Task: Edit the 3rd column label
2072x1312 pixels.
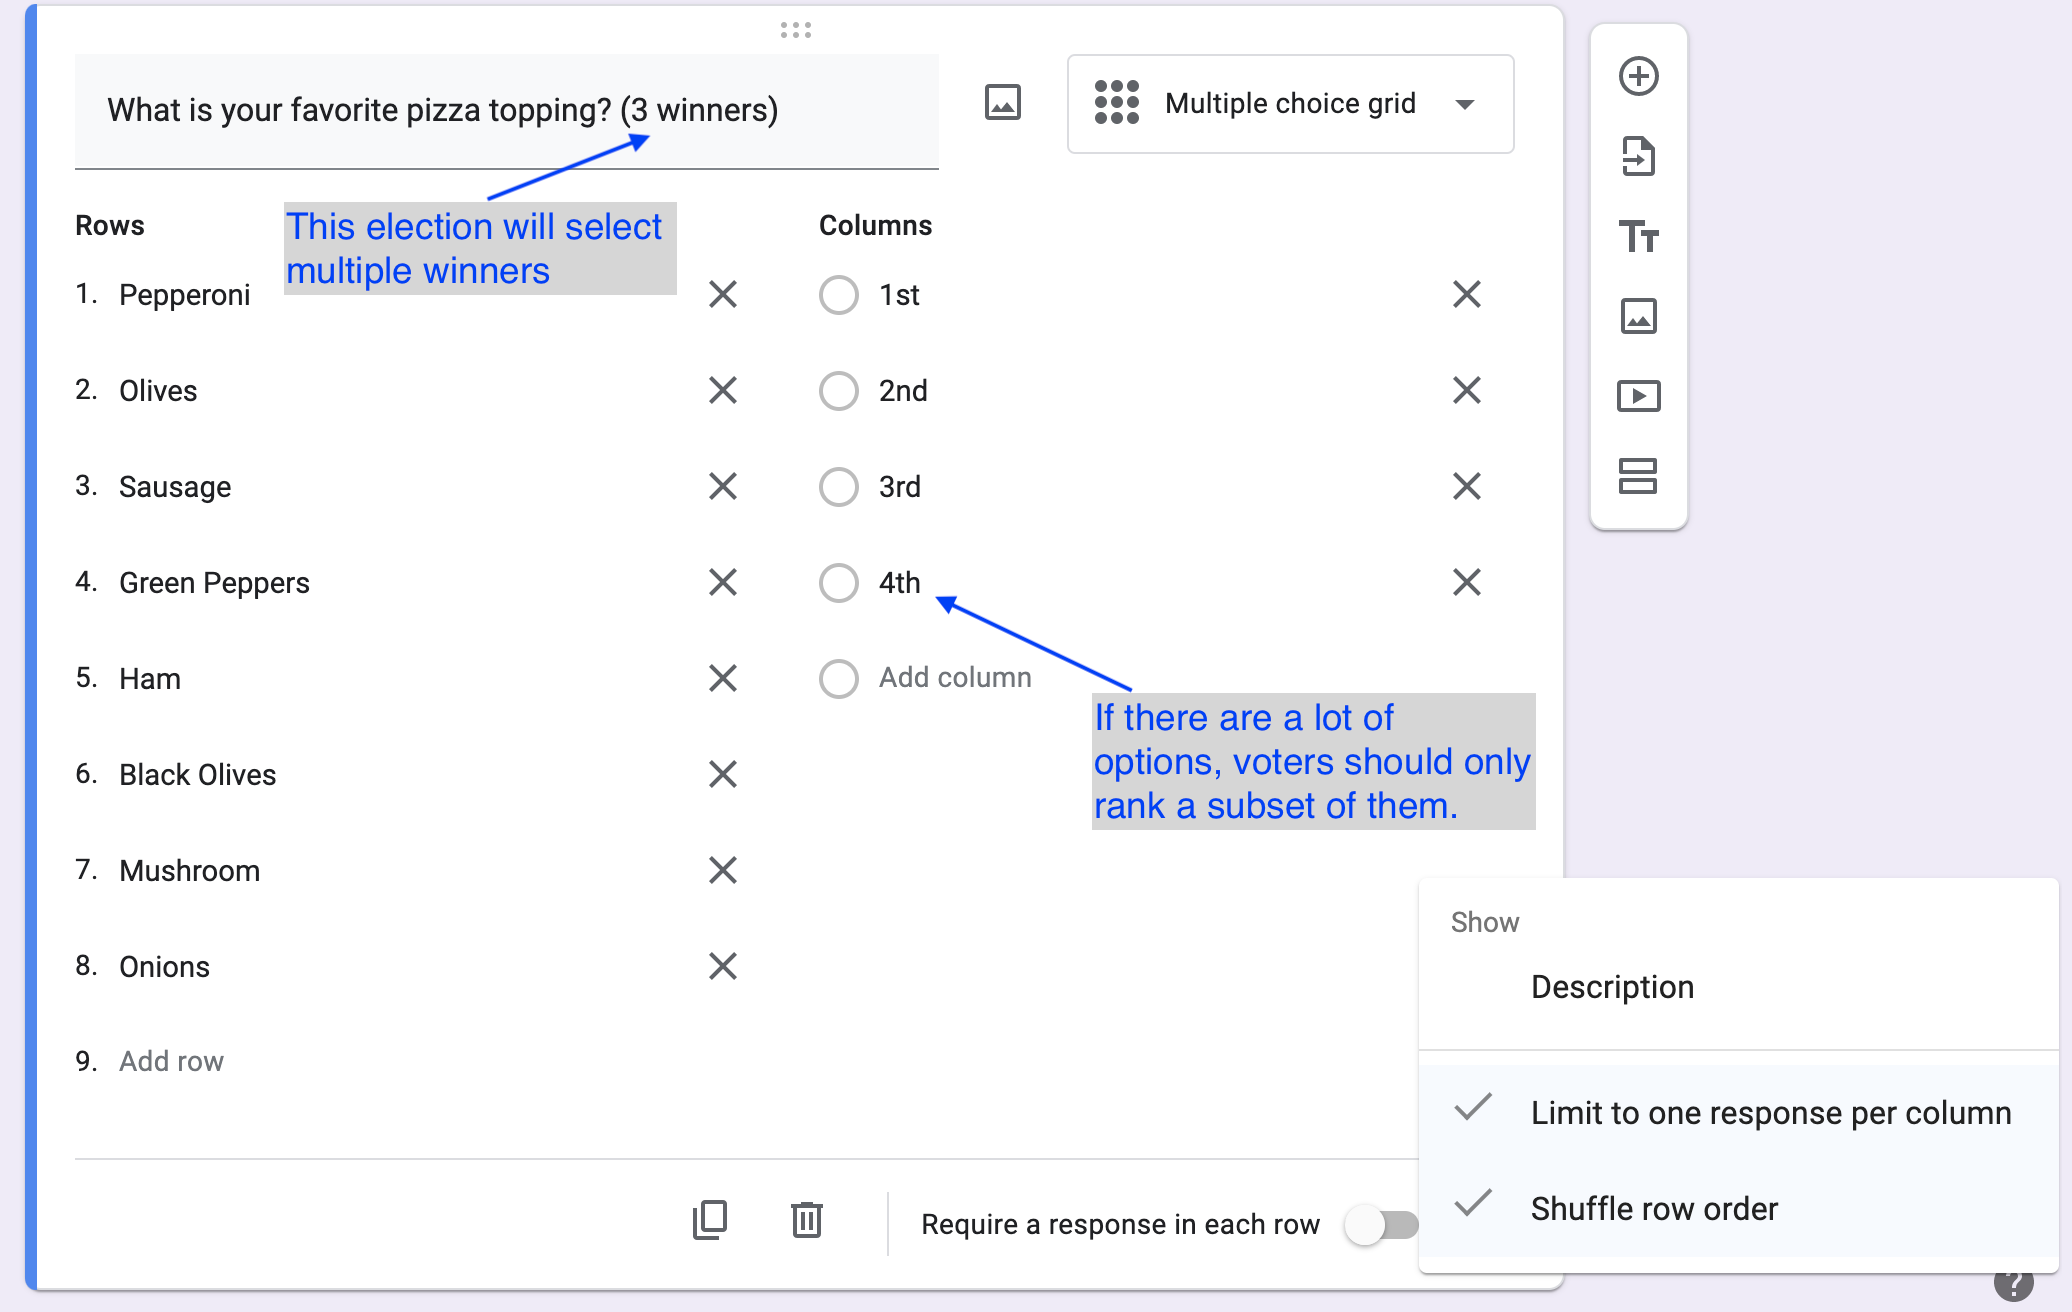Action: (900, 487)
